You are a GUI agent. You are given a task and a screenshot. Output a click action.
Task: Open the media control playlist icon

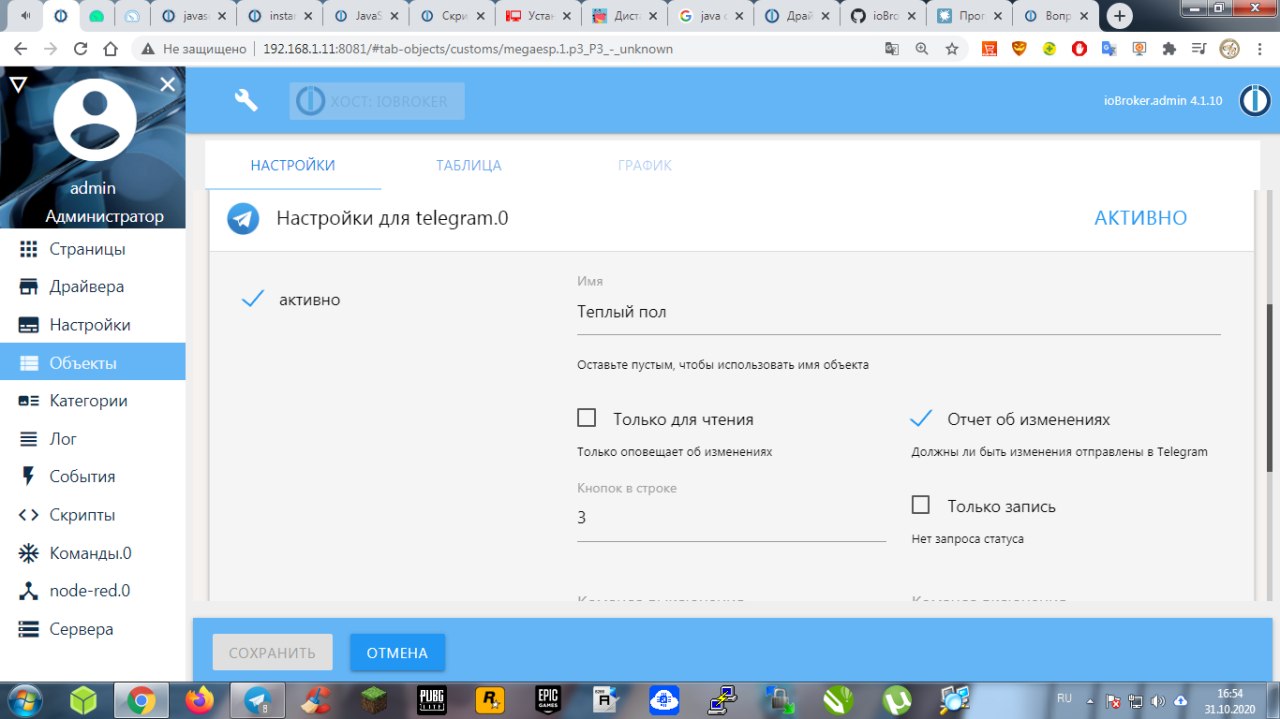pos(1199,48)
